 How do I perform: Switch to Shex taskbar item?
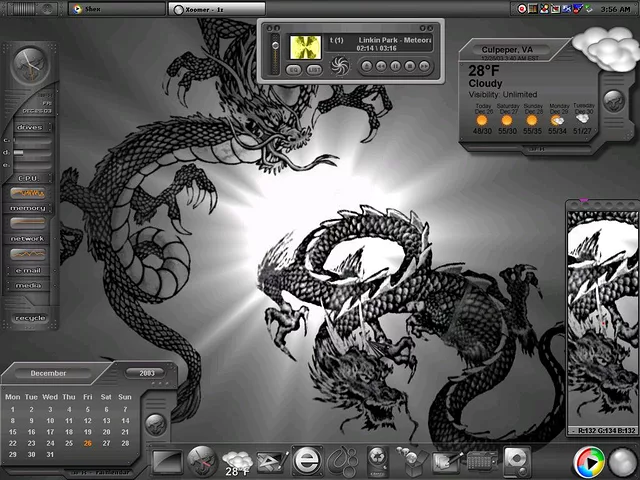117,9
